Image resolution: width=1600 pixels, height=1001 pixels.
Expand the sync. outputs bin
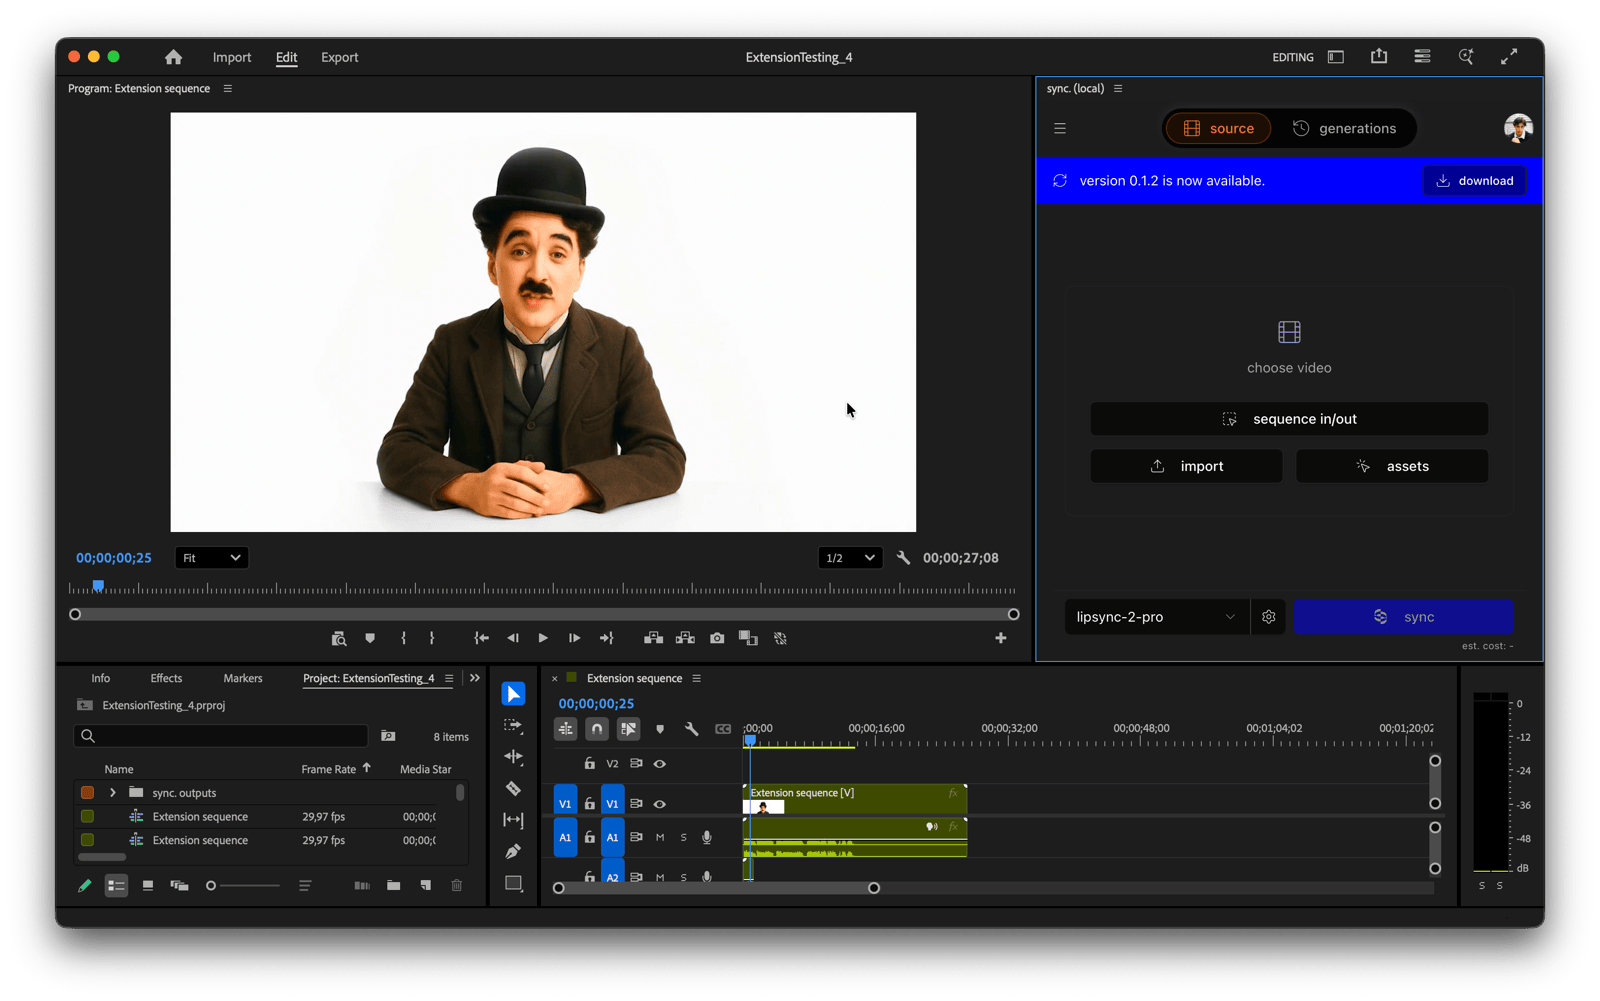tap(113, 793)
